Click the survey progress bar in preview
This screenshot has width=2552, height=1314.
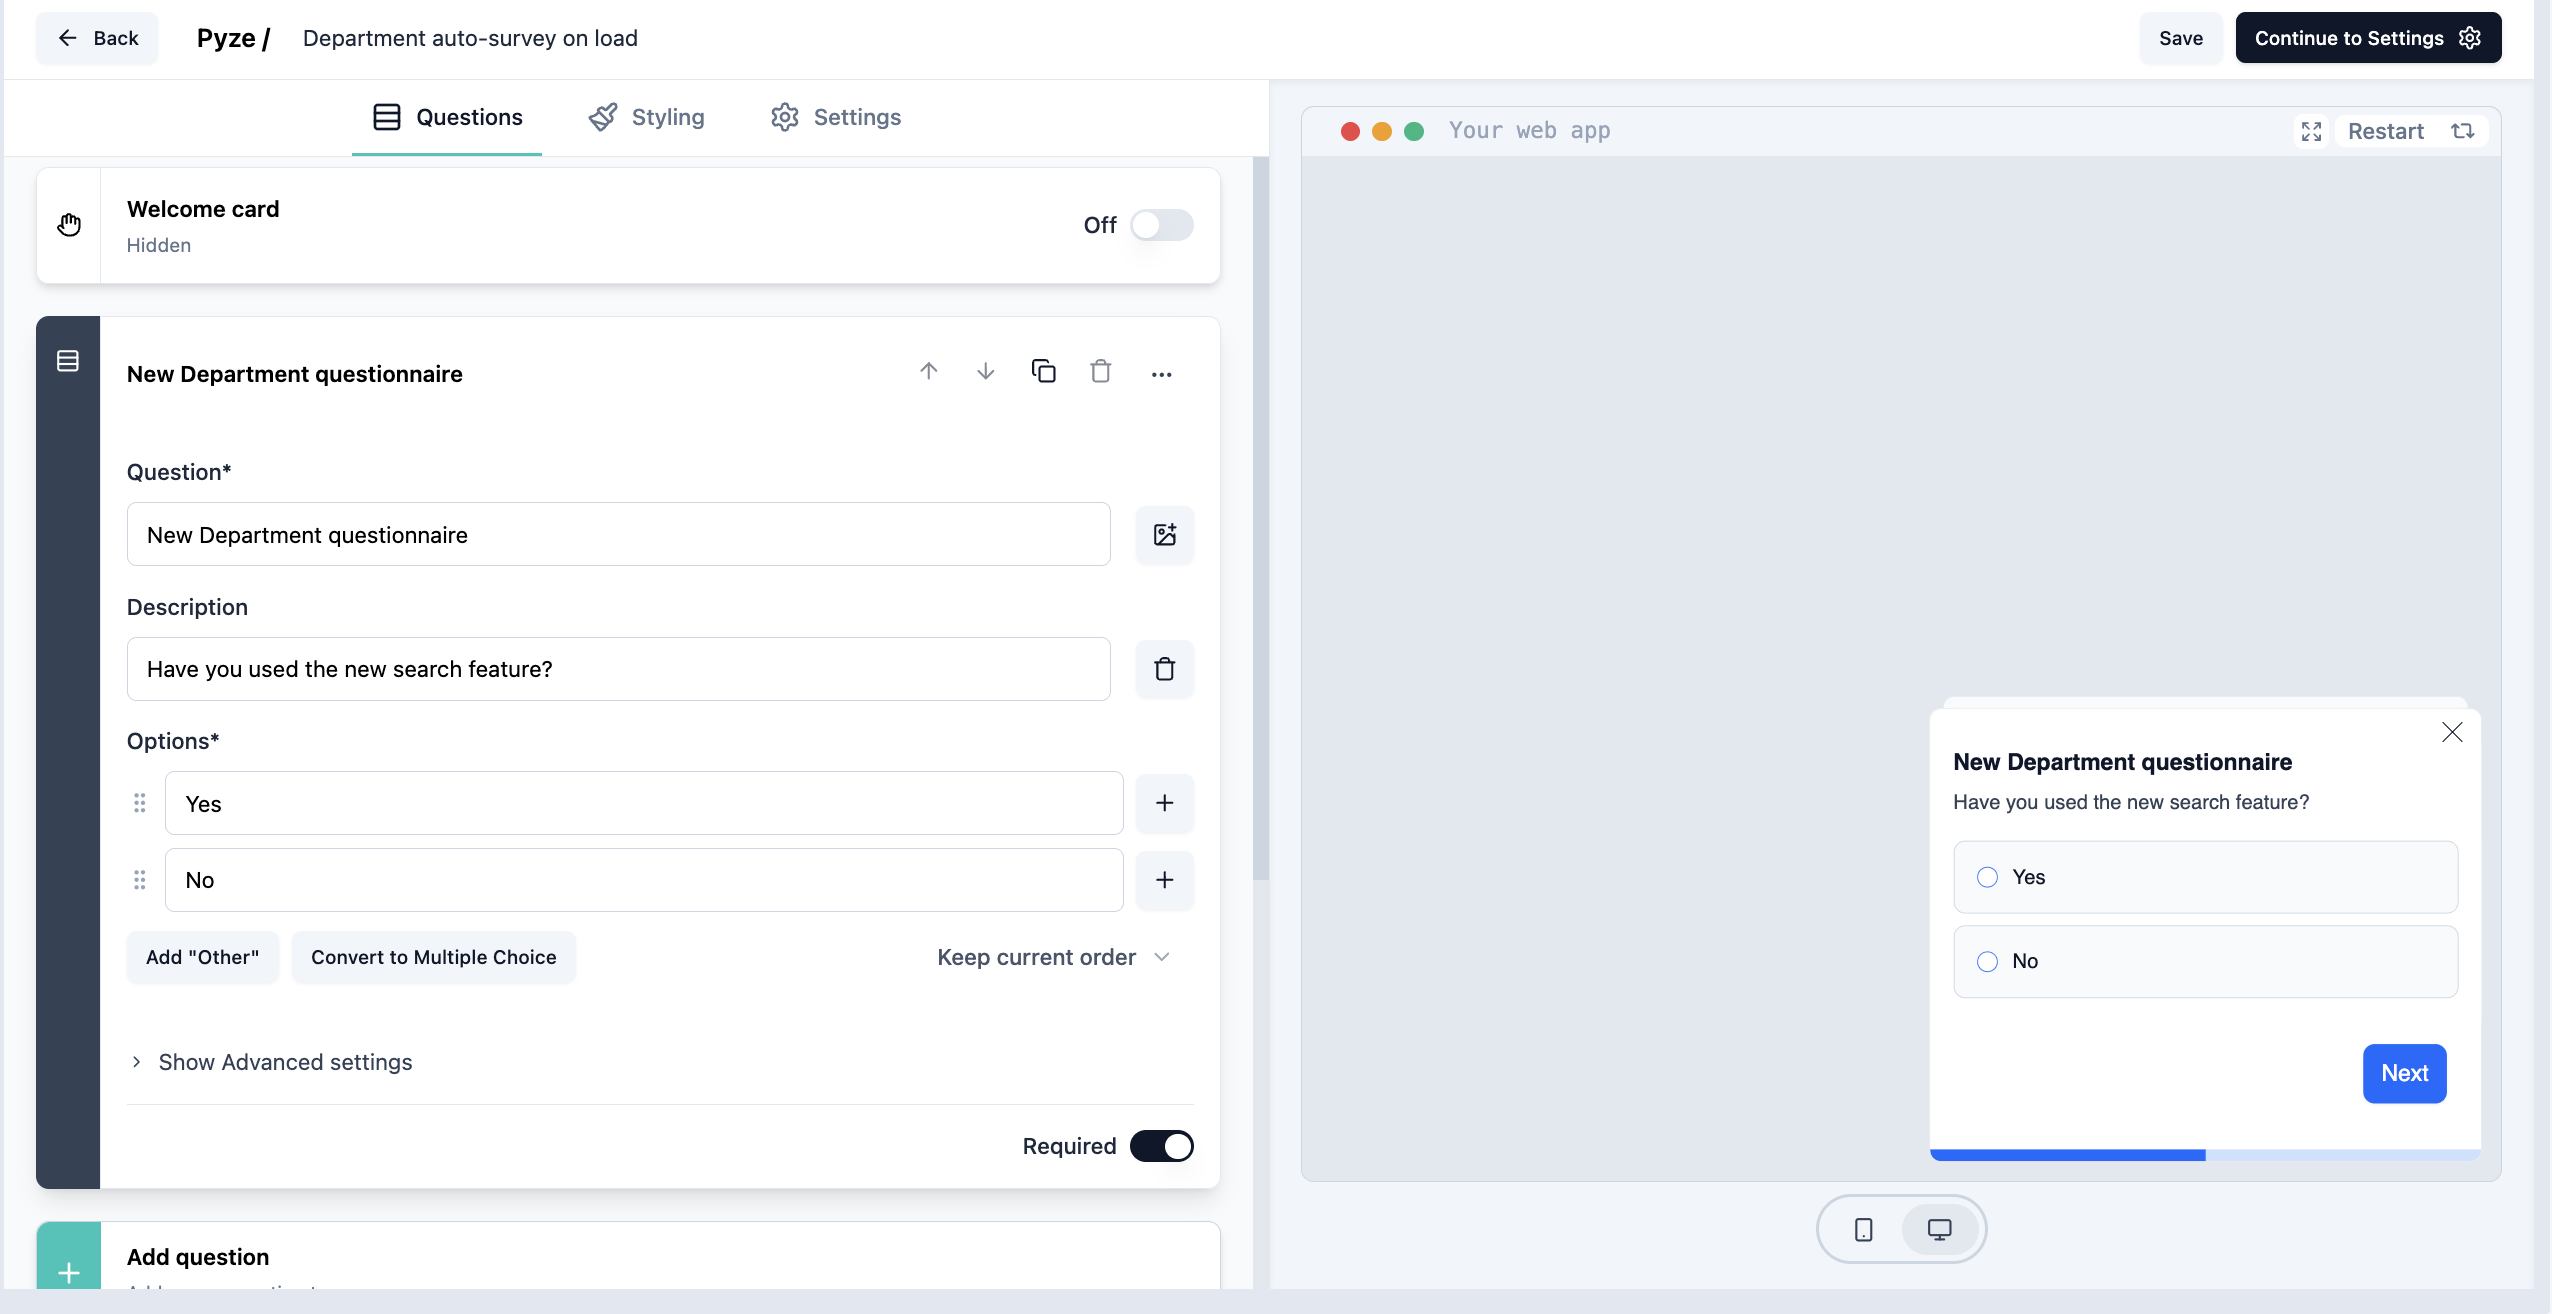pyautogui.click(x=2205, y=1155)
